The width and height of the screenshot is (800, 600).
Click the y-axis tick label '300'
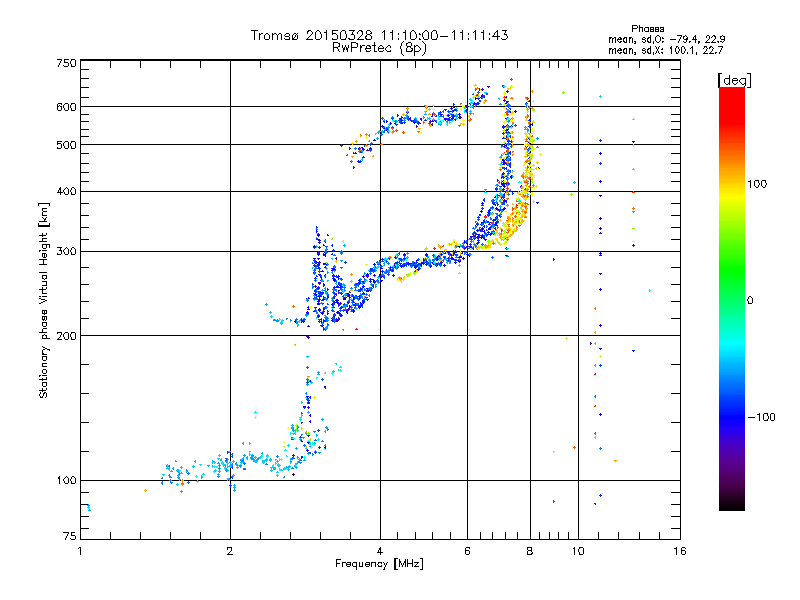coord(66,252)
